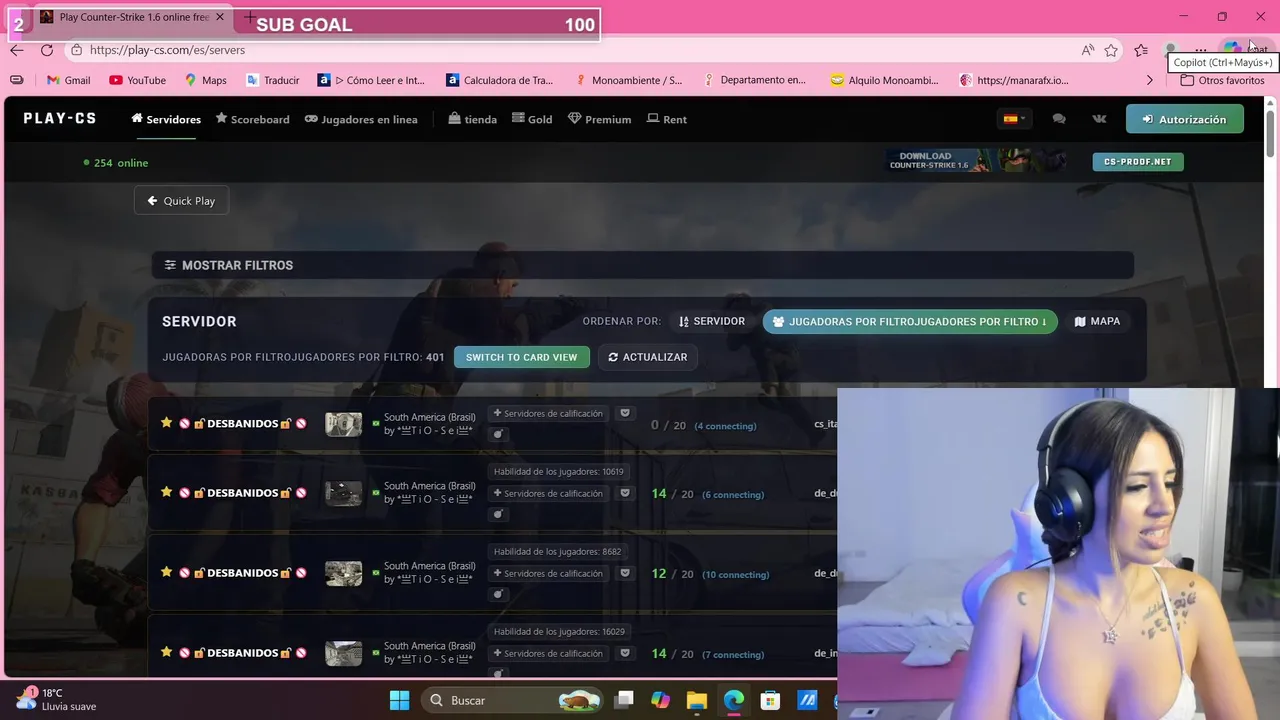This screenshot has height=720, width=1280.
Task: Click 'Habilidad de los jugadores: 16029' label
Action: coord(559,631)
